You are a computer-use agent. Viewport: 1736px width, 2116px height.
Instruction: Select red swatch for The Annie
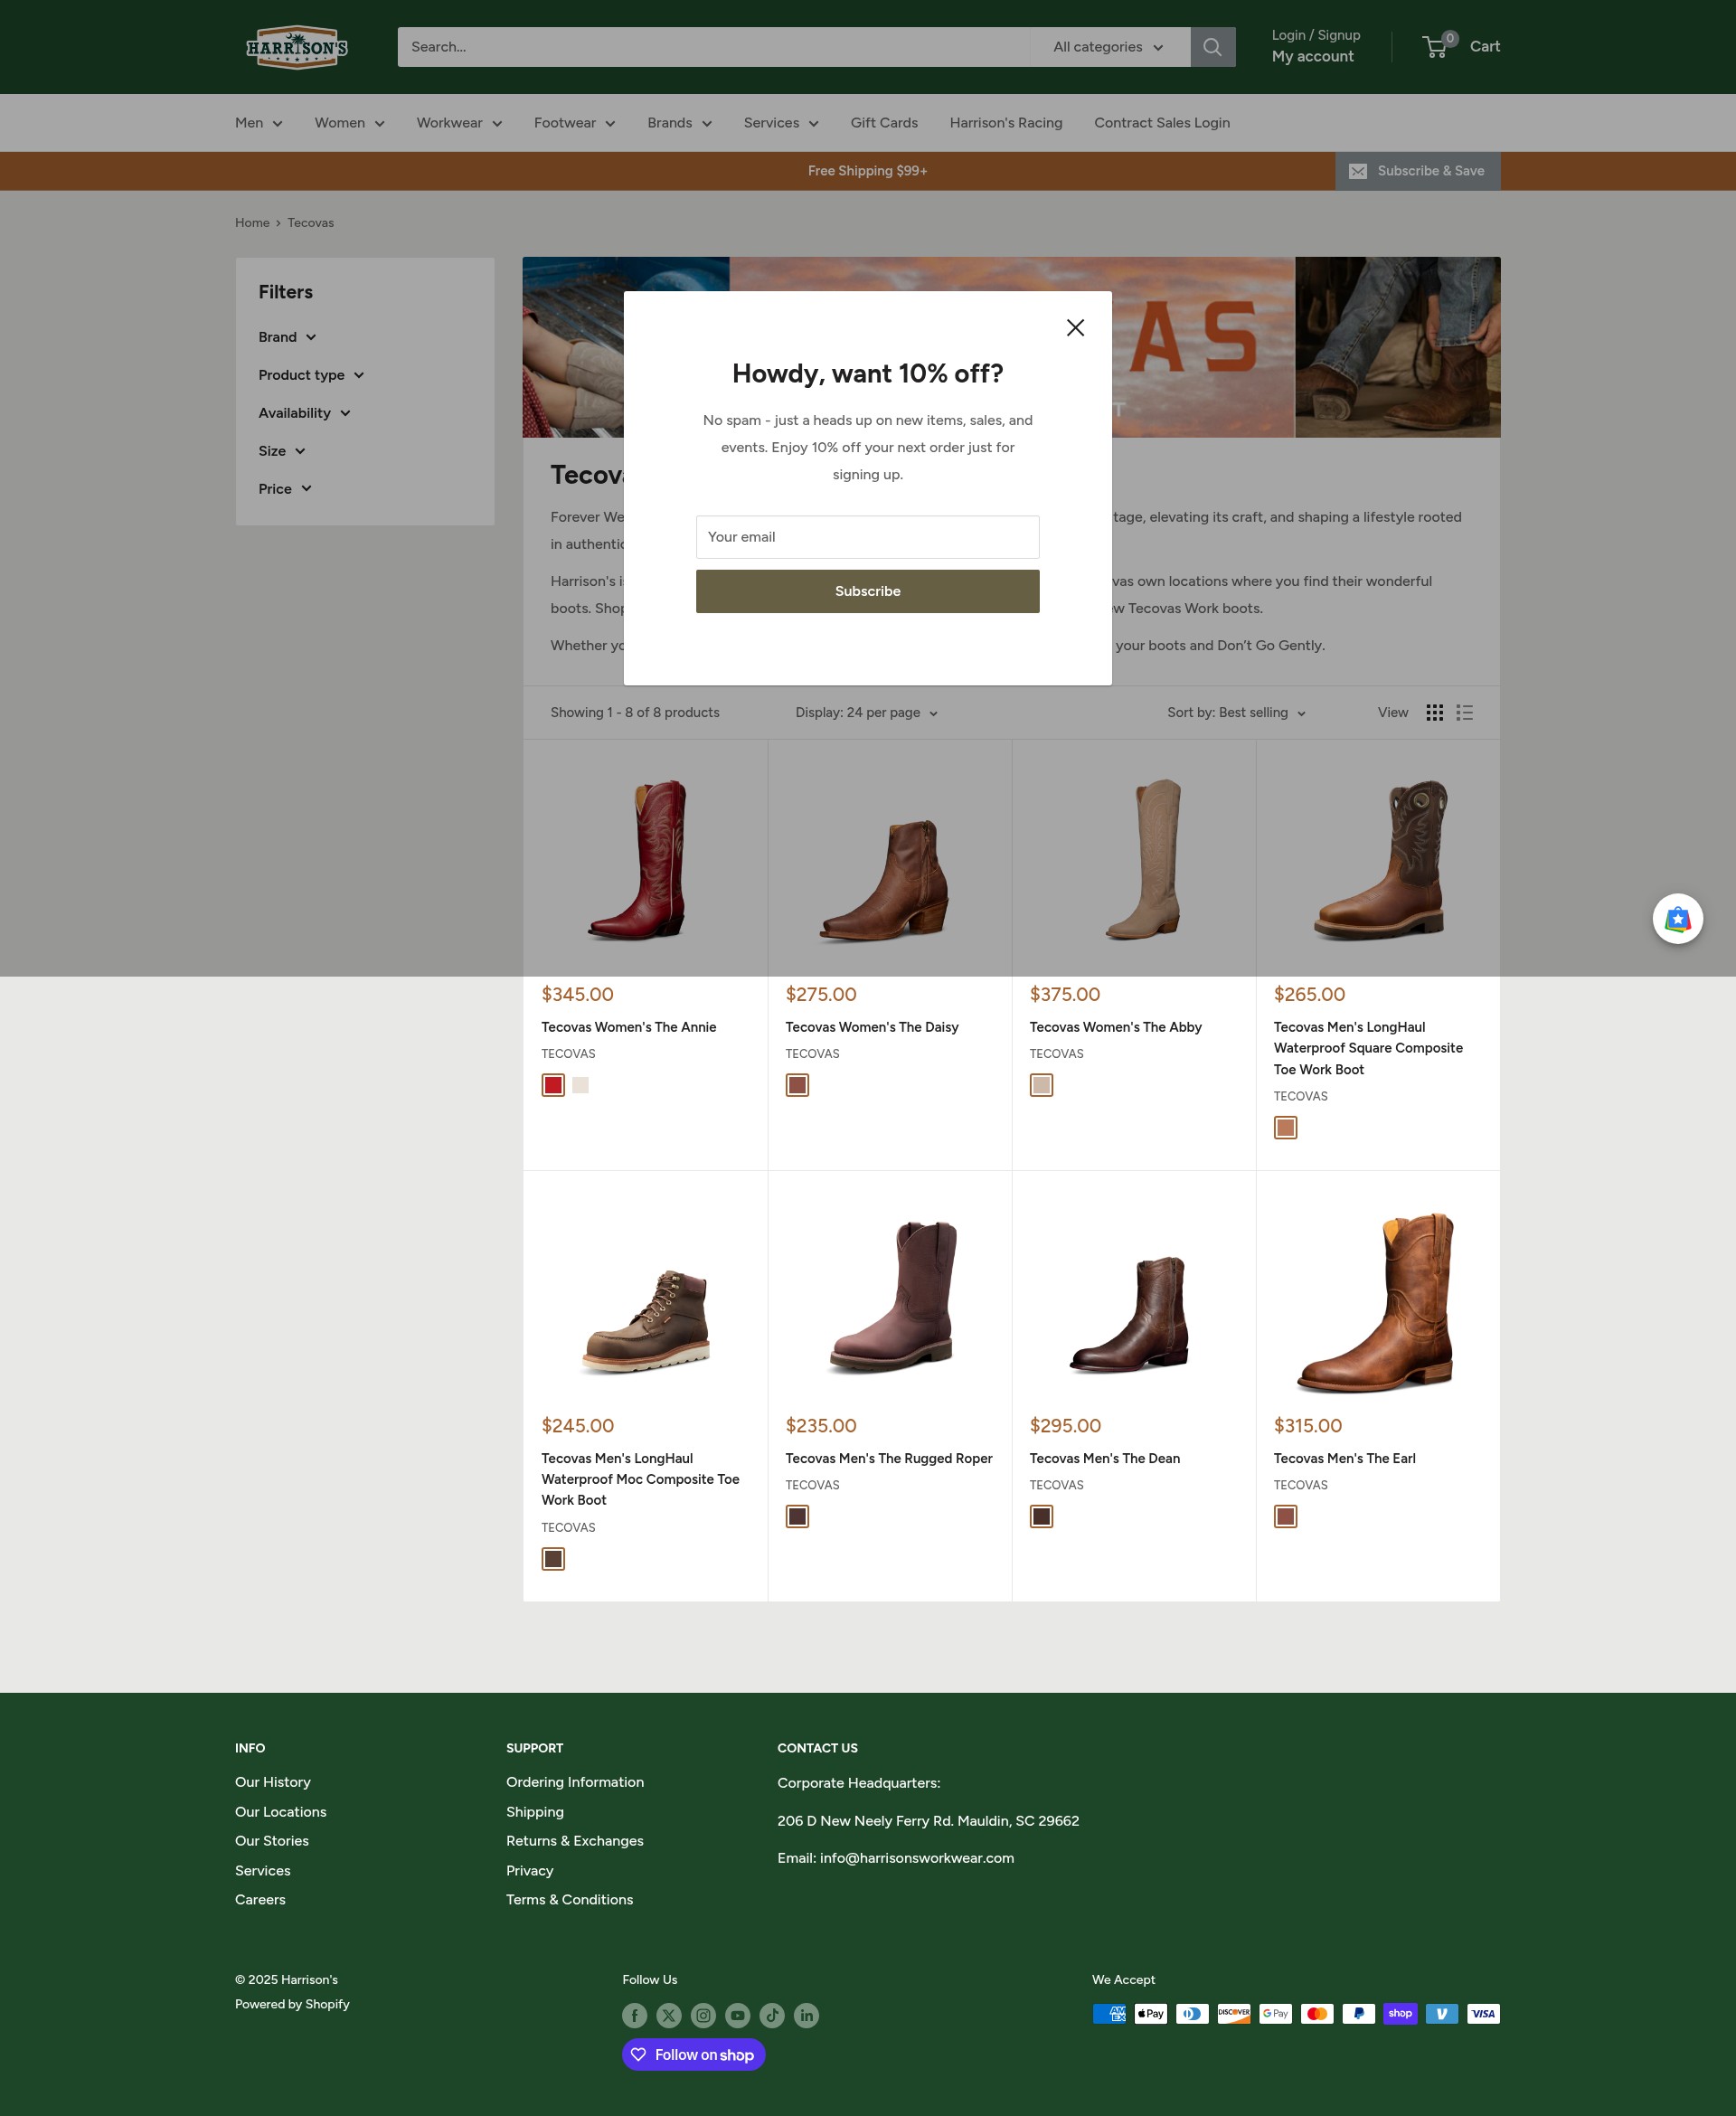coord(553,1085)
